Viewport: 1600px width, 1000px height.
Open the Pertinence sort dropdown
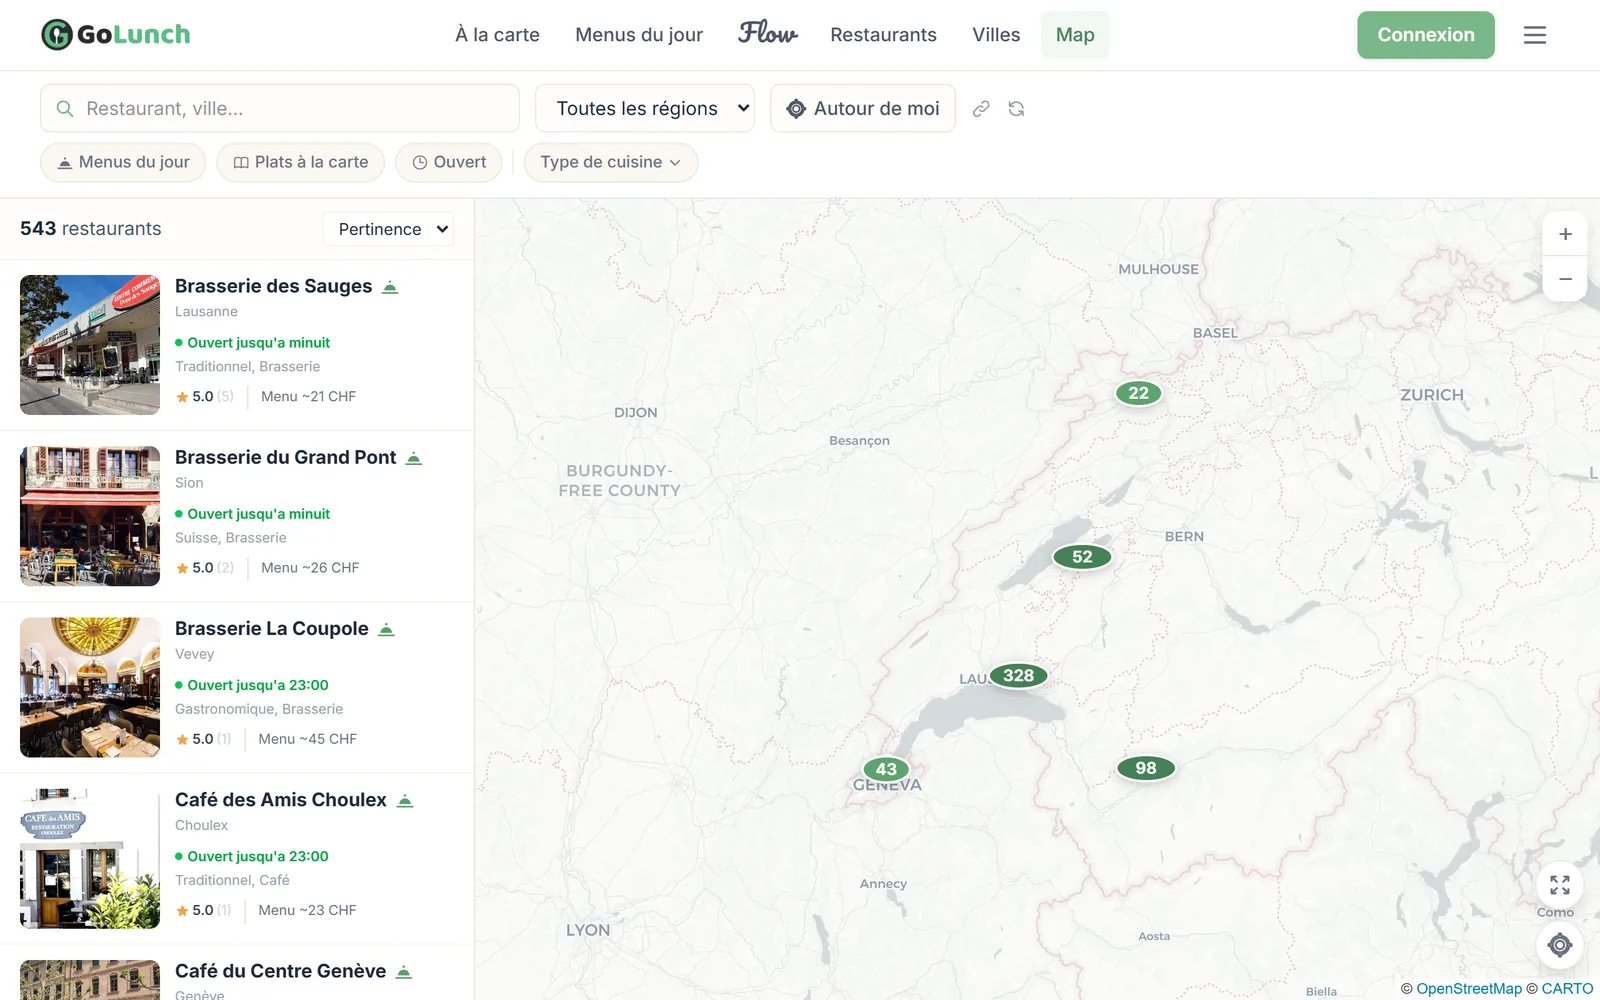point(389,229)
